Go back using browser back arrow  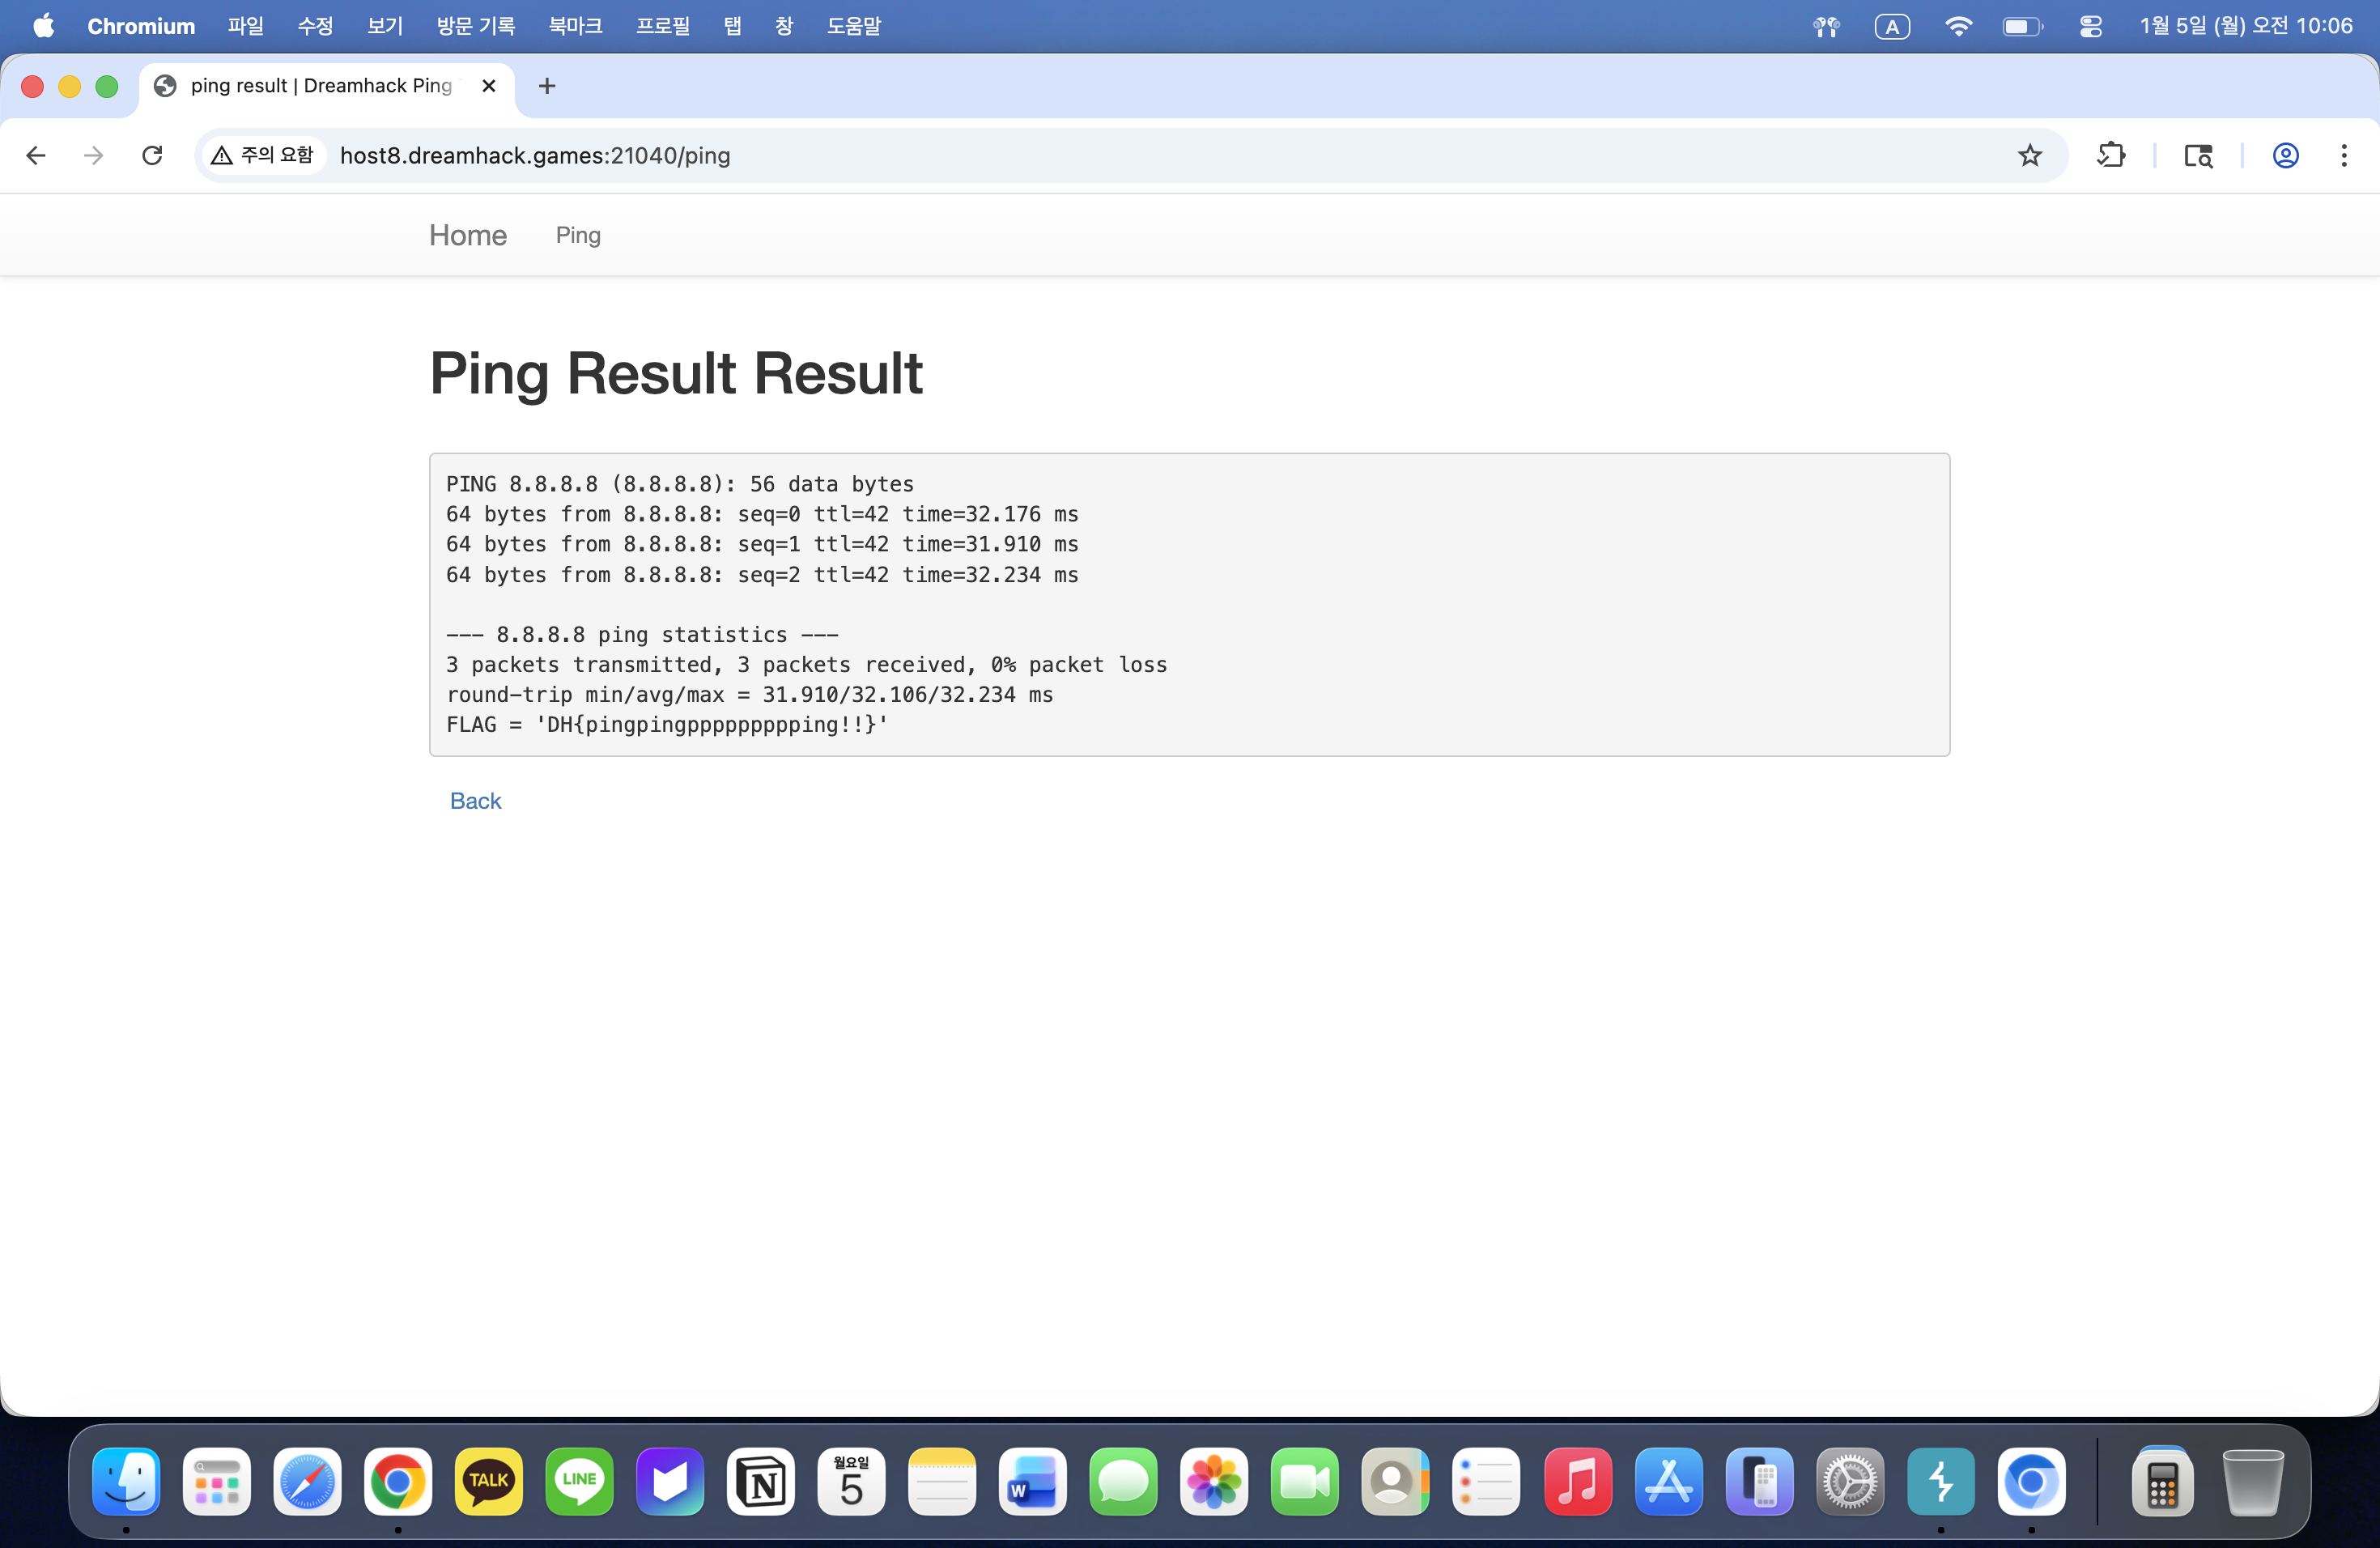[36, 155]
